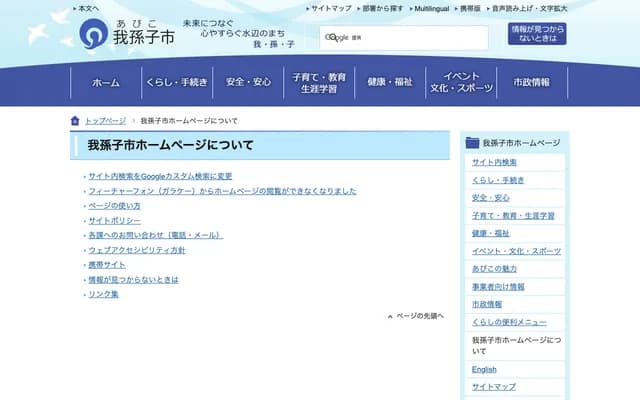Open the 市政情報 navigation tab

[532, 83]
